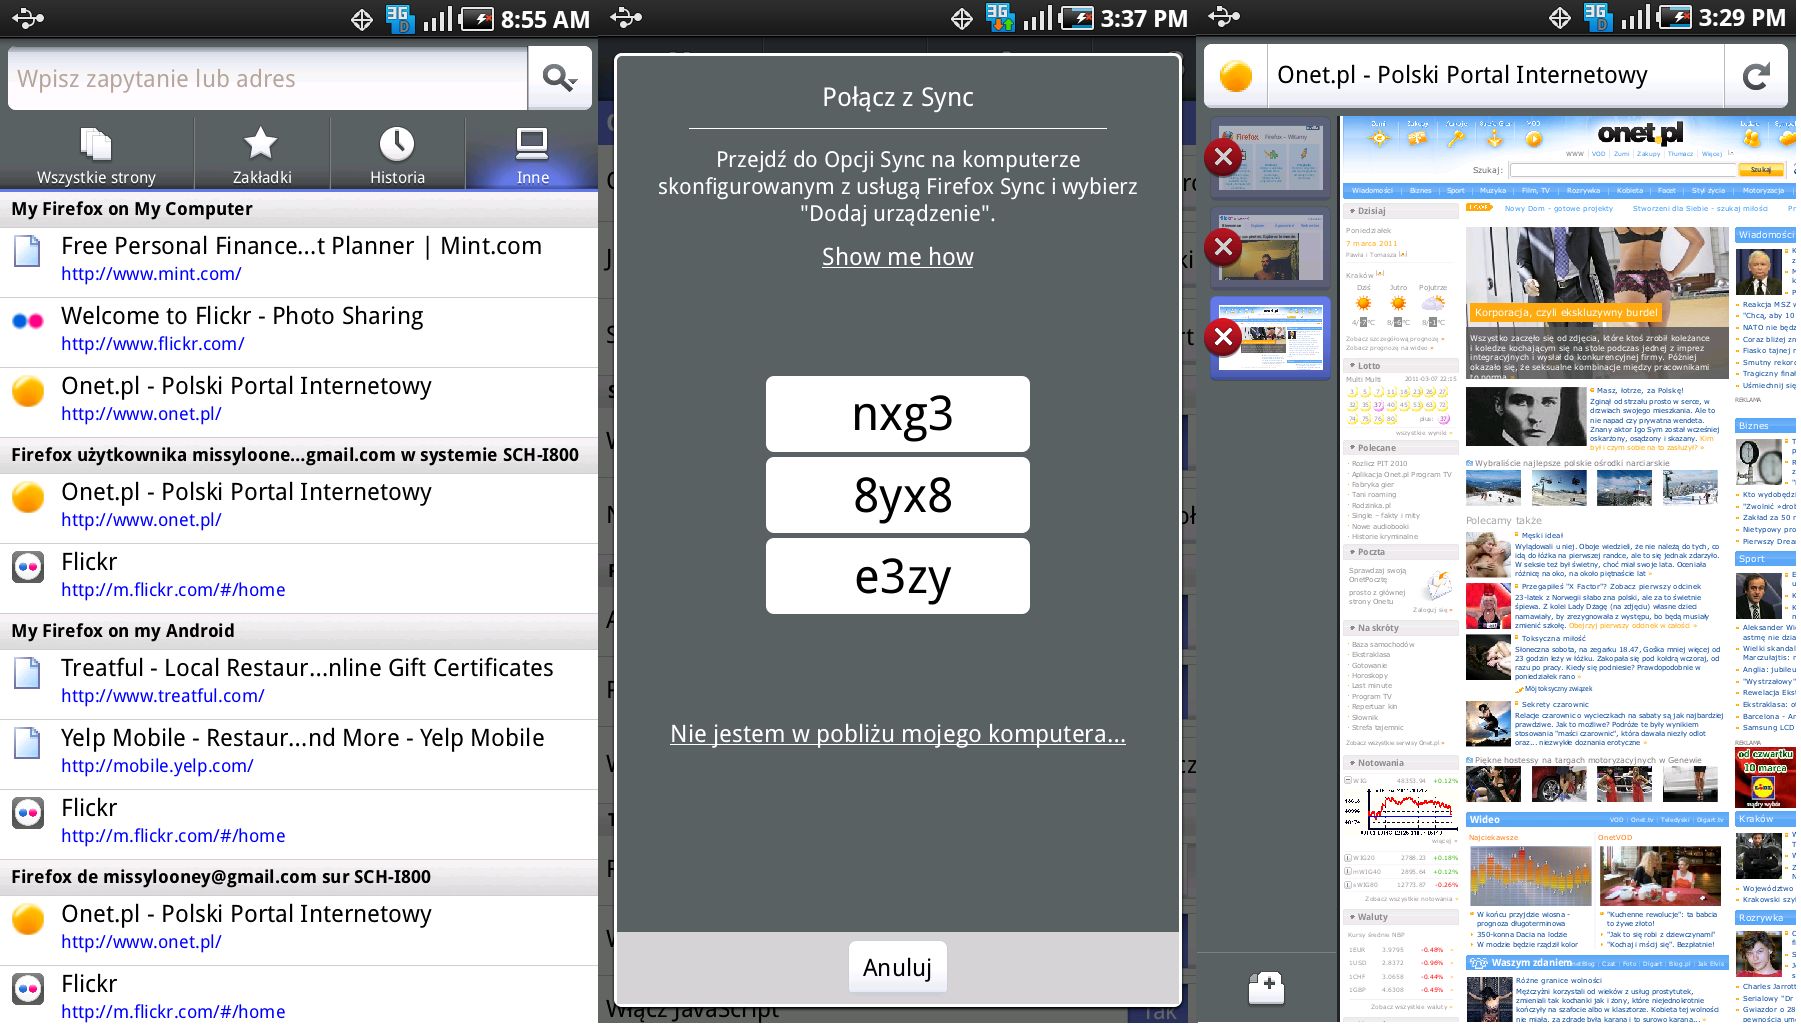This screenshot has height=1028, width=1801.
Task: Open Onet.pl entry under Firefox de missylooney section
Action: coord(299,930)
